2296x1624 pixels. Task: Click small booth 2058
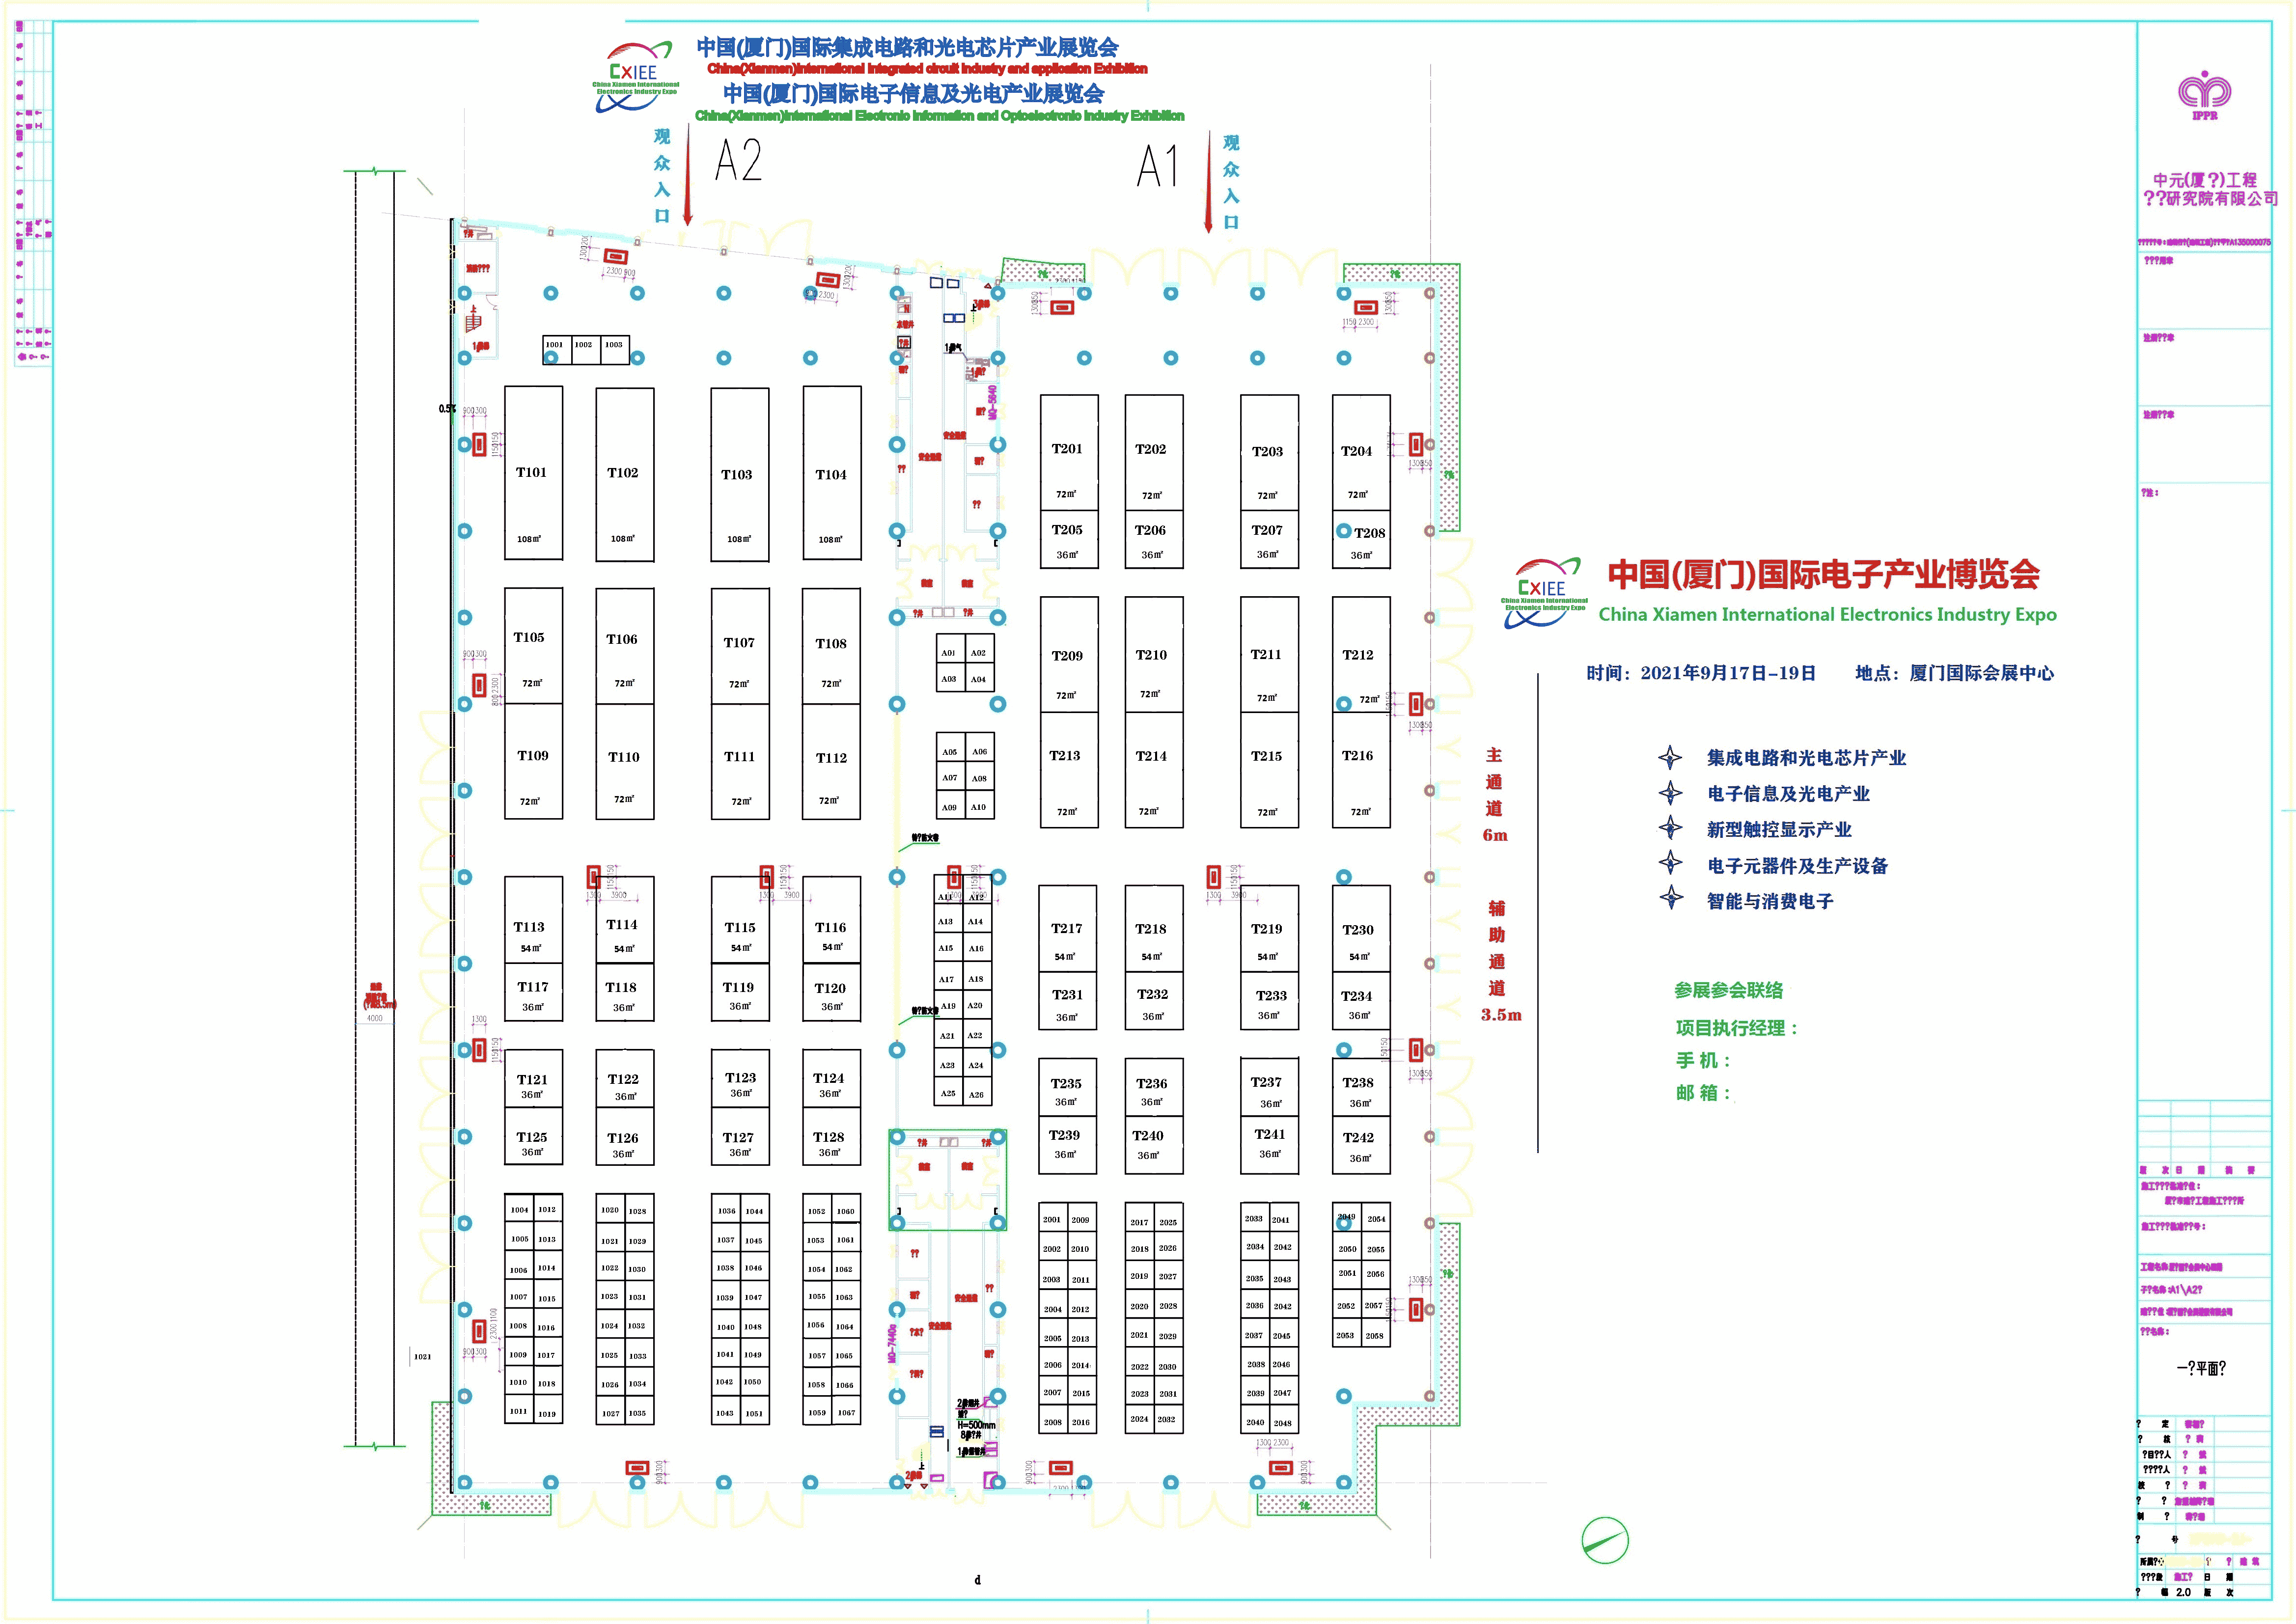[1375, 1334]
